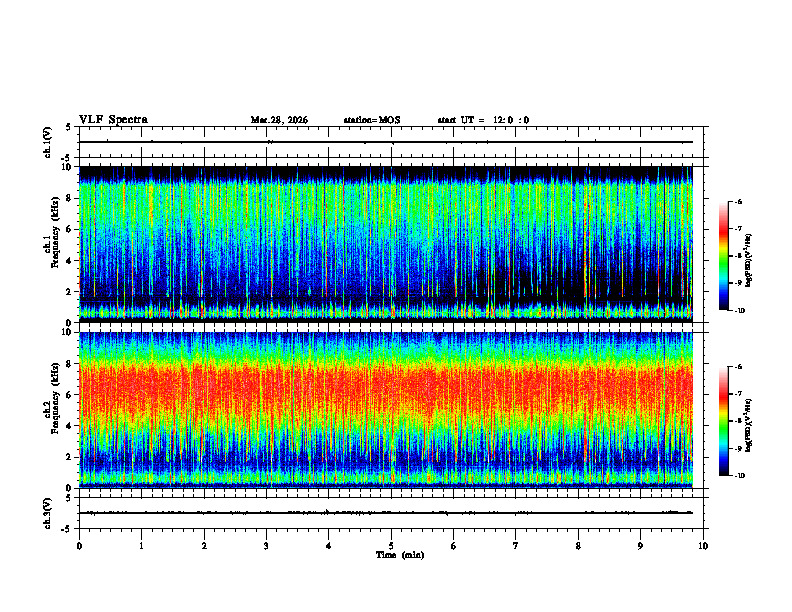This screenshot has width=792, height=612.
Task: Click the "7" tick on the time axis
Action: [x=516, y=546]
